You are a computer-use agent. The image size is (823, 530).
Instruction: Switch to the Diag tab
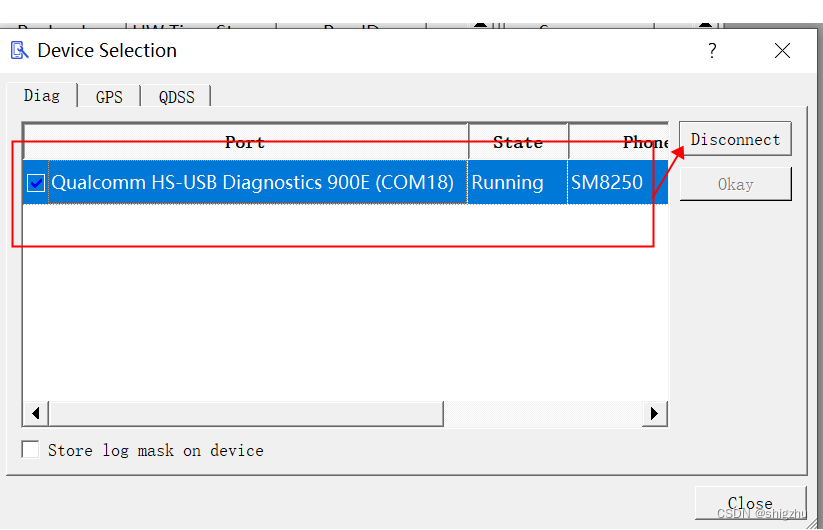click(x=42, y=96)
